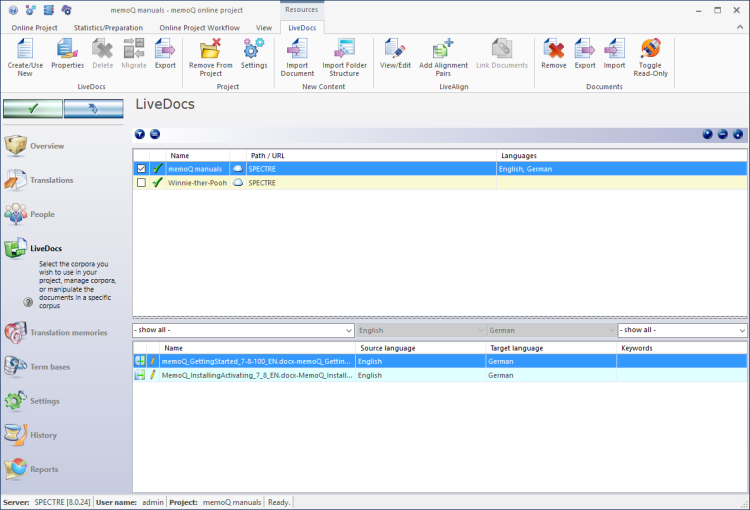
Task: Open corpus Properties from the ribbon
Action: 67,49
